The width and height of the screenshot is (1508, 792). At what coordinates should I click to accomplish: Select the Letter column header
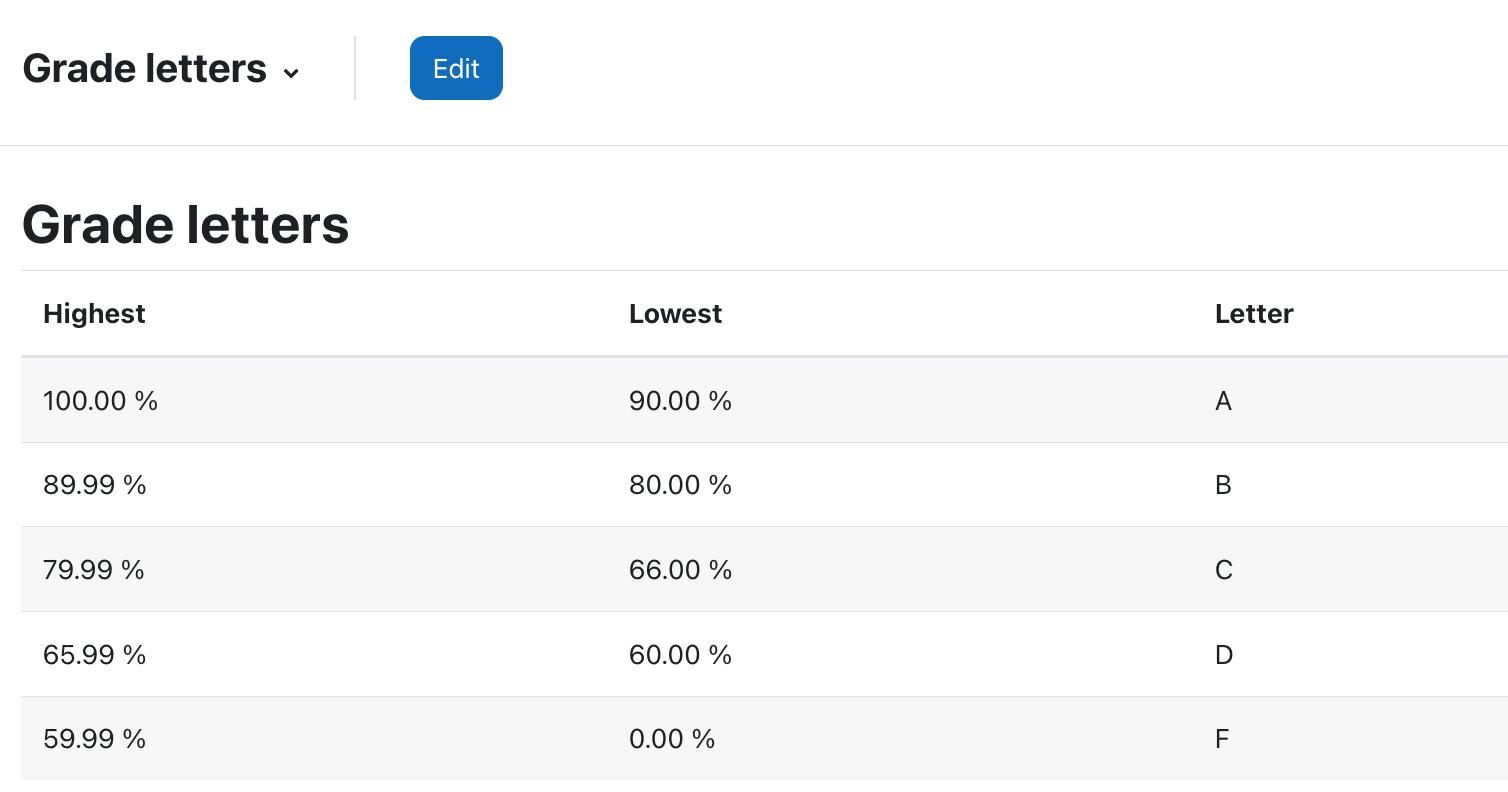(x=1254, y=314)
